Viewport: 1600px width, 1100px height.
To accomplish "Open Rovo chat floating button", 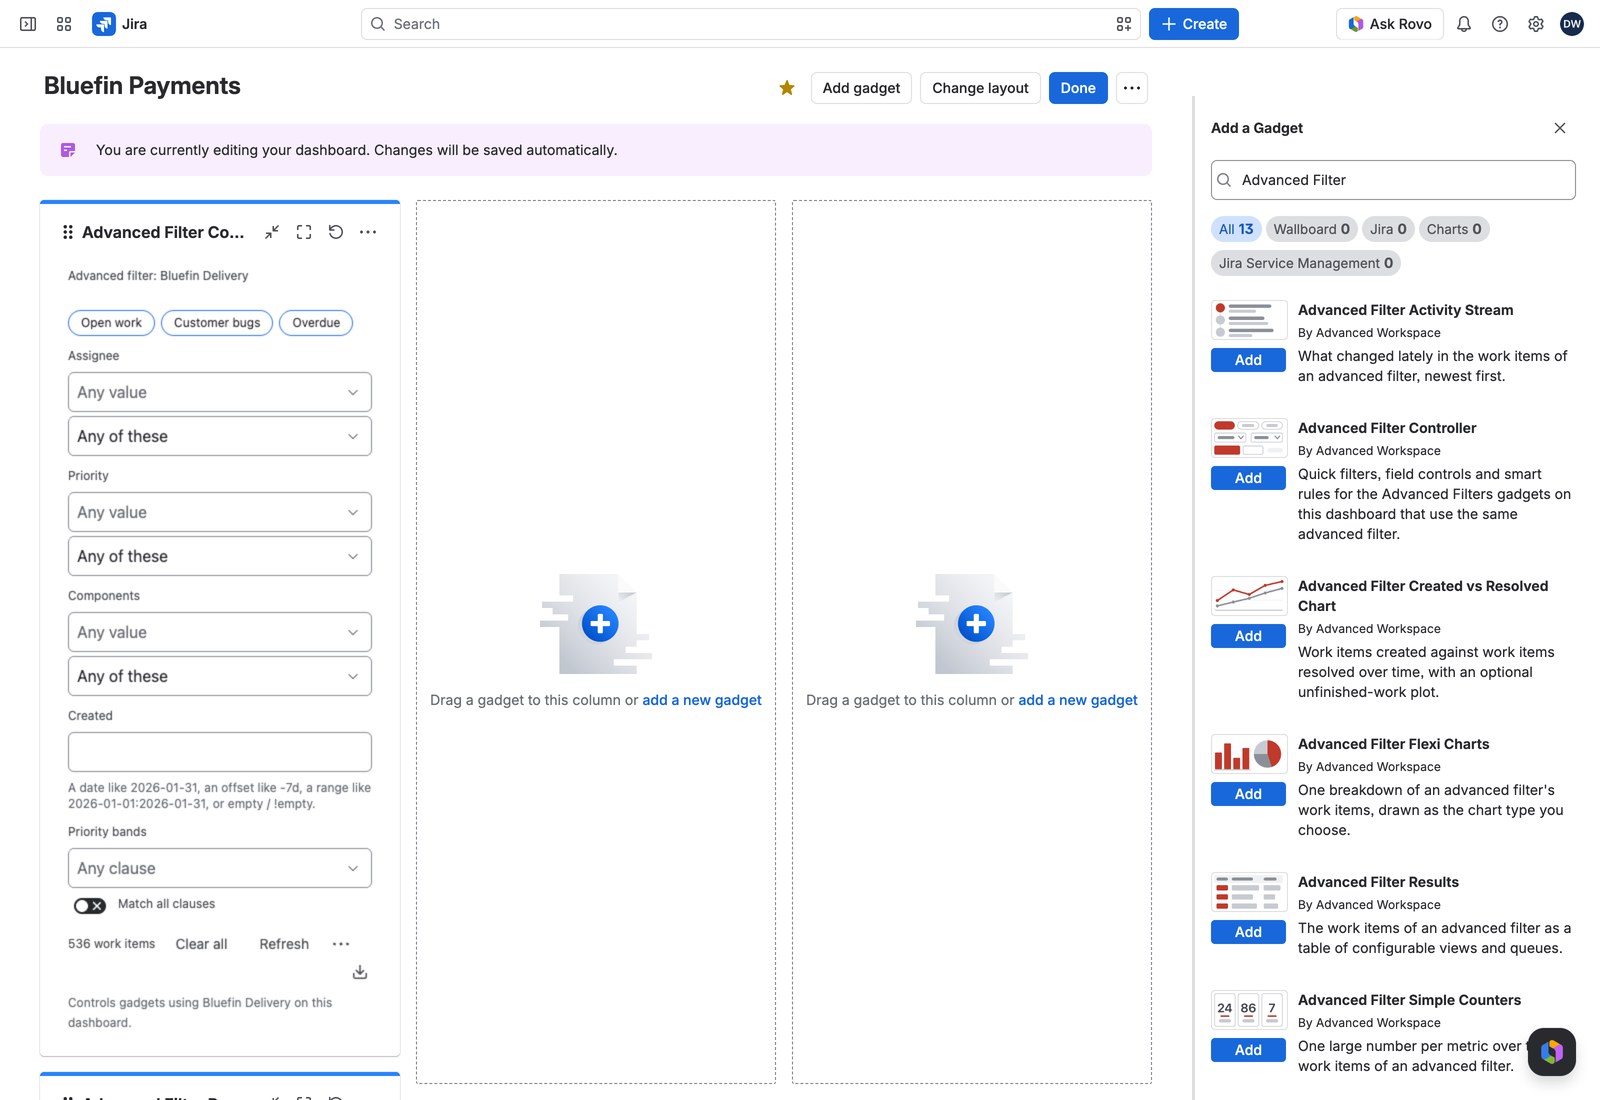I will click(1552, 1052).
